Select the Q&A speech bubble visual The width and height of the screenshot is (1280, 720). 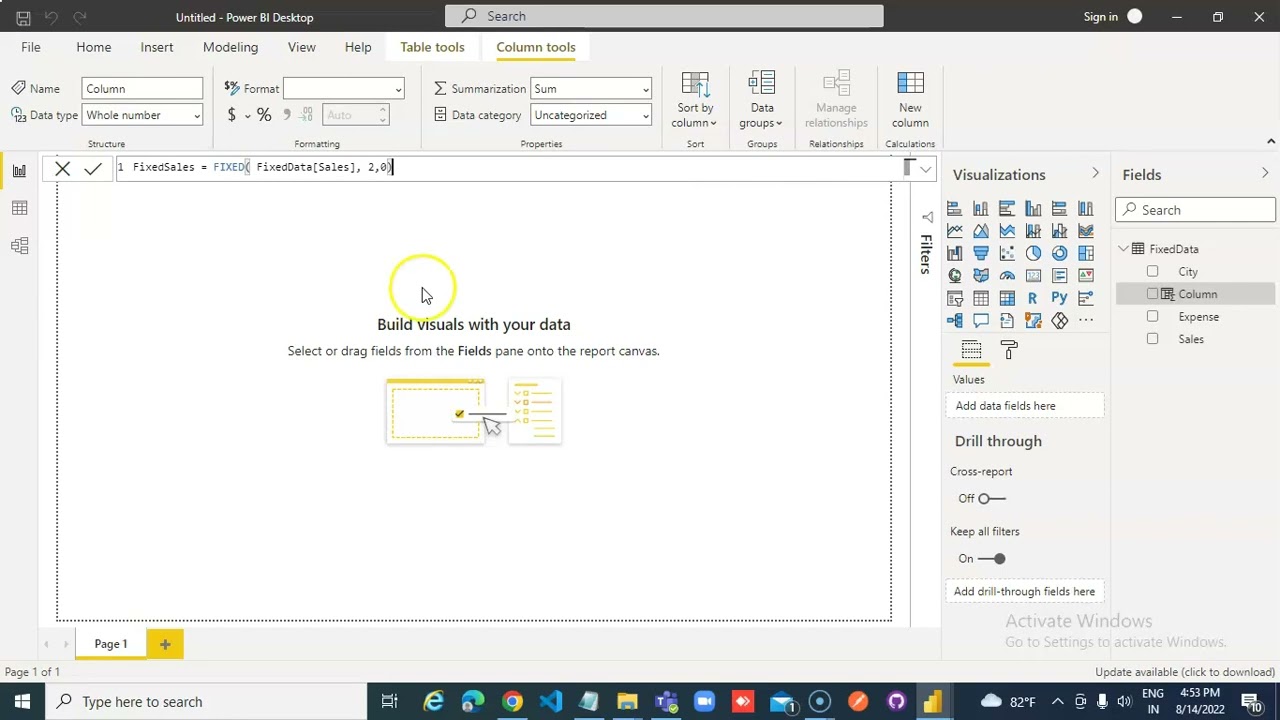pyautogui.click(x=981, y=321)
